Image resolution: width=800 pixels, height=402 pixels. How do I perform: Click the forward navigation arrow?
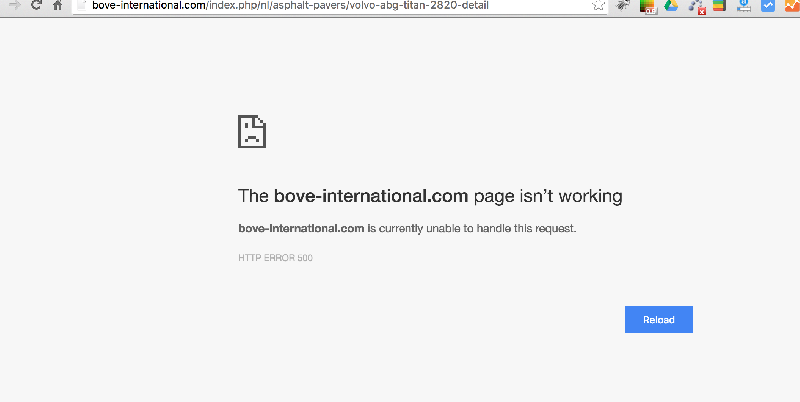point(15,6)
